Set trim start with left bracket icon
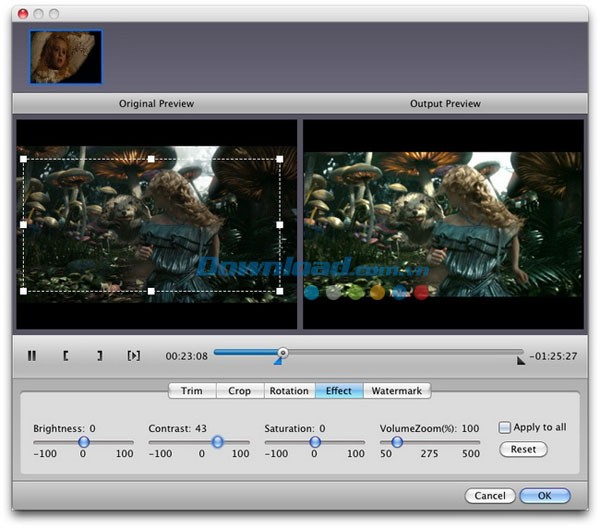The height and width of the screenshot is (528, 600). click(66, 356)
